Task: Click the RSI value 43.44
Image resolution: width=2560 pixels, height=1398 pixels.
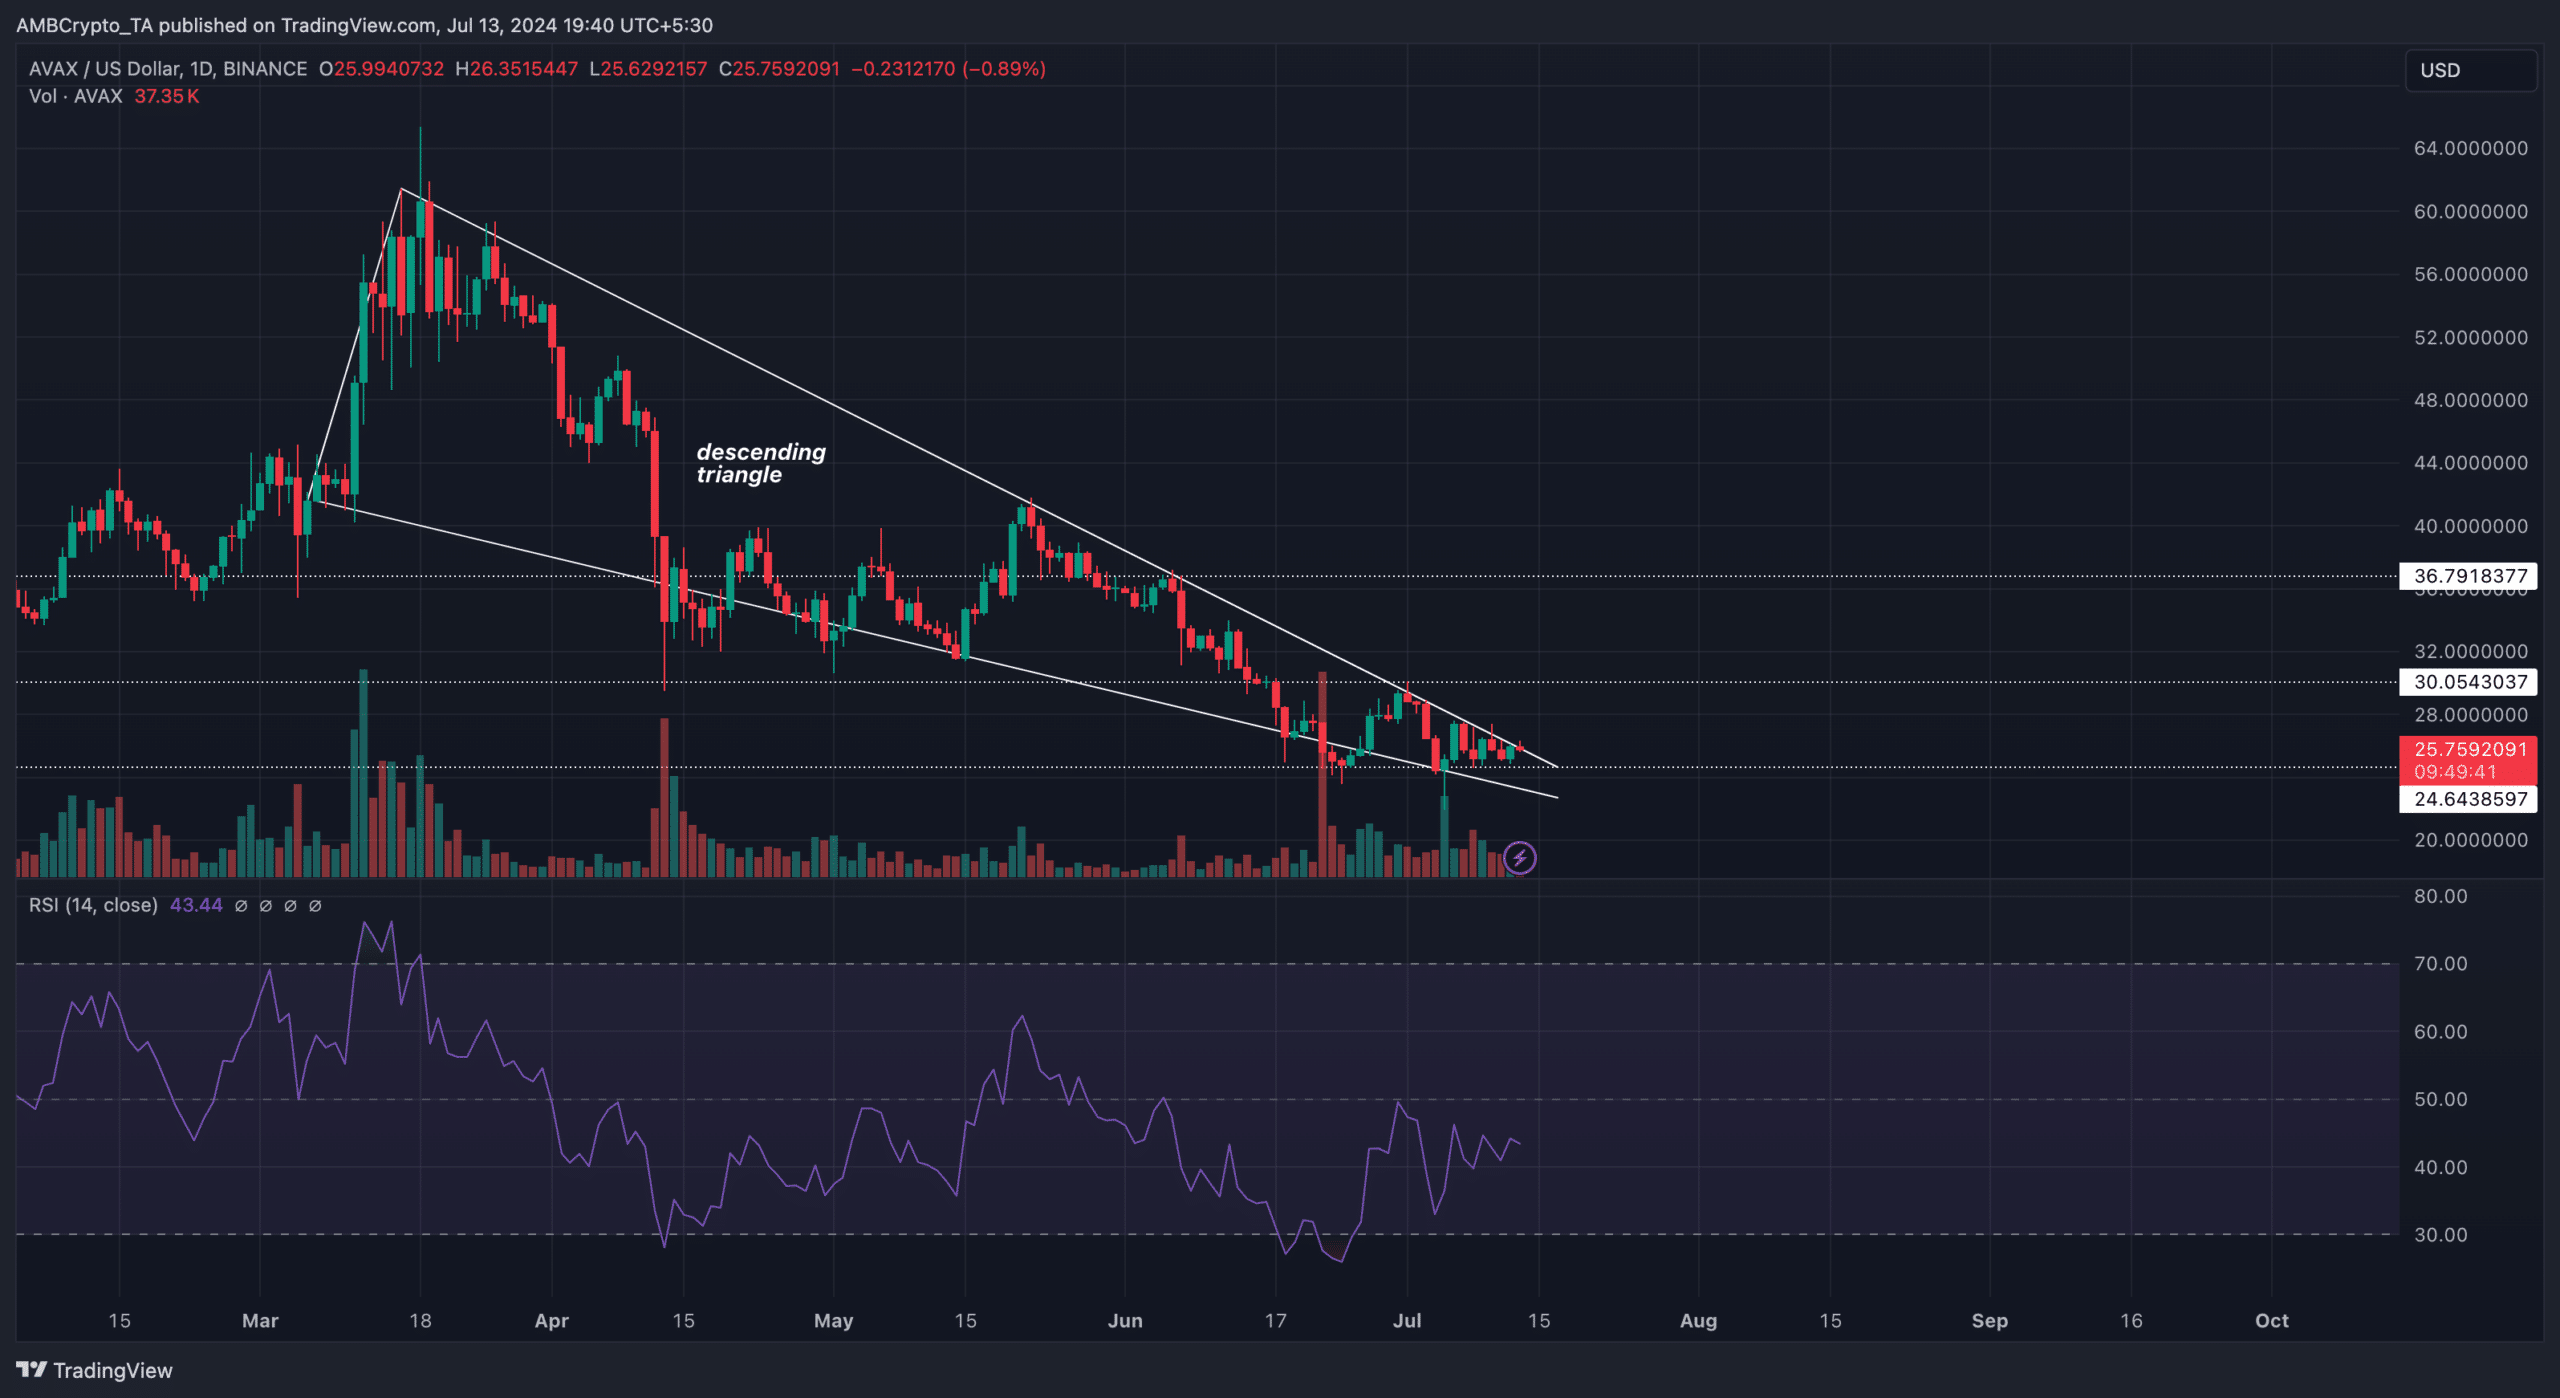Action: 196,905
